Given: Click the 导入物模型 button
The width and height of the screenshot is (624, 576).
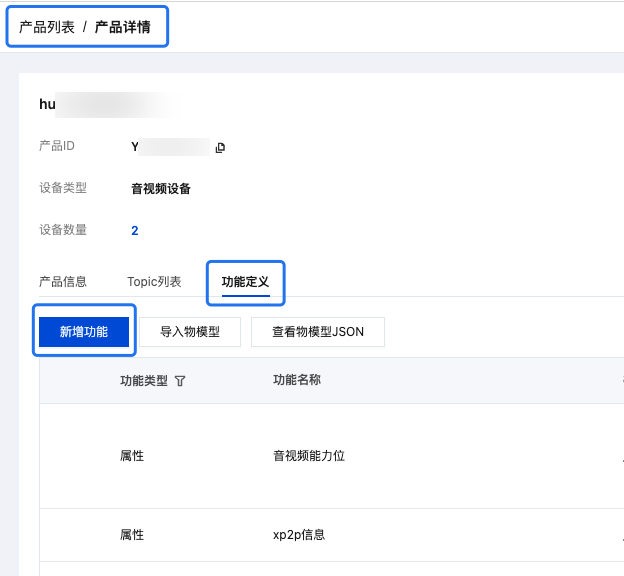Looking at the screenshot, I should pyautogui.click(x=190, y=332).
